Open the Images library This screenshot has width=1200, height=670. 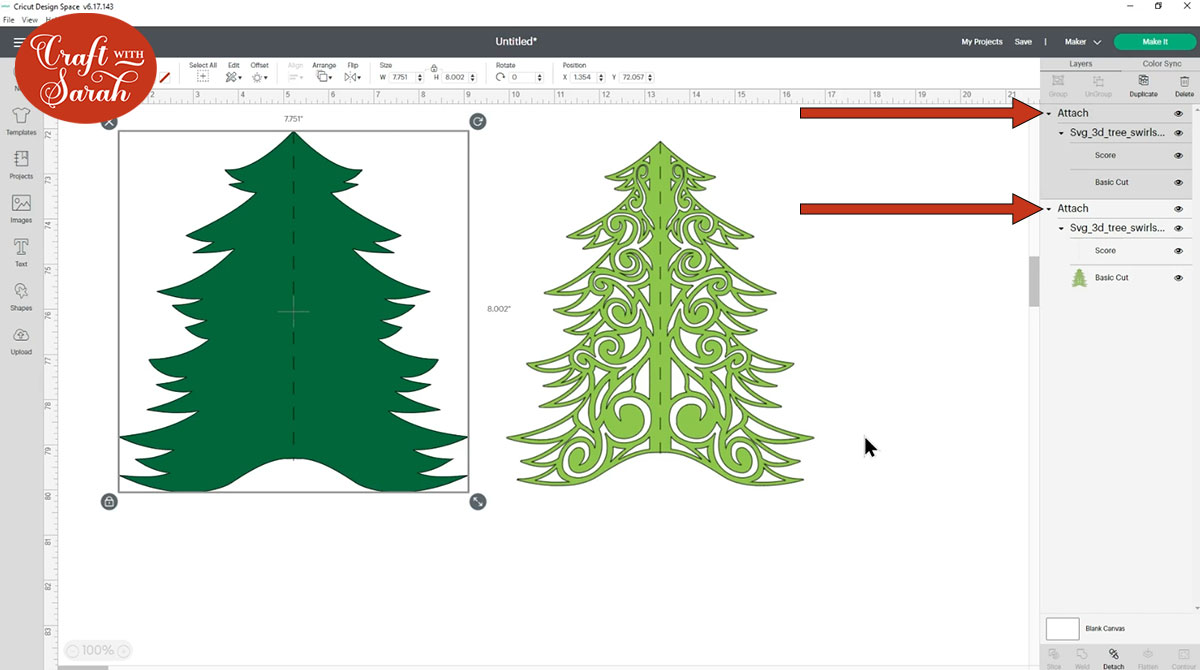click(x=21, y=208)
